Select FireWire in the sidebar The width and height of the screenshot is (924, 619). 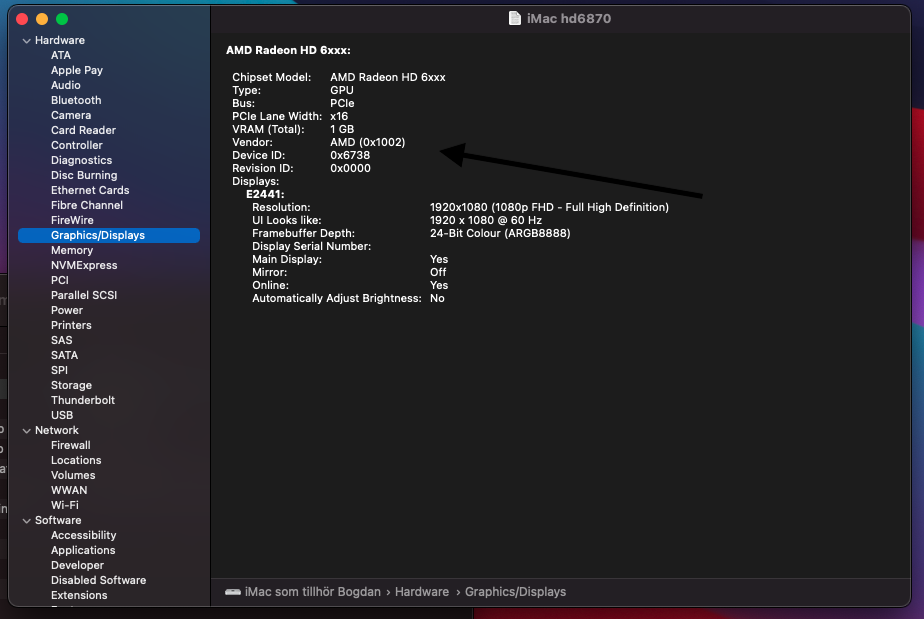click(x=72, y=220)
